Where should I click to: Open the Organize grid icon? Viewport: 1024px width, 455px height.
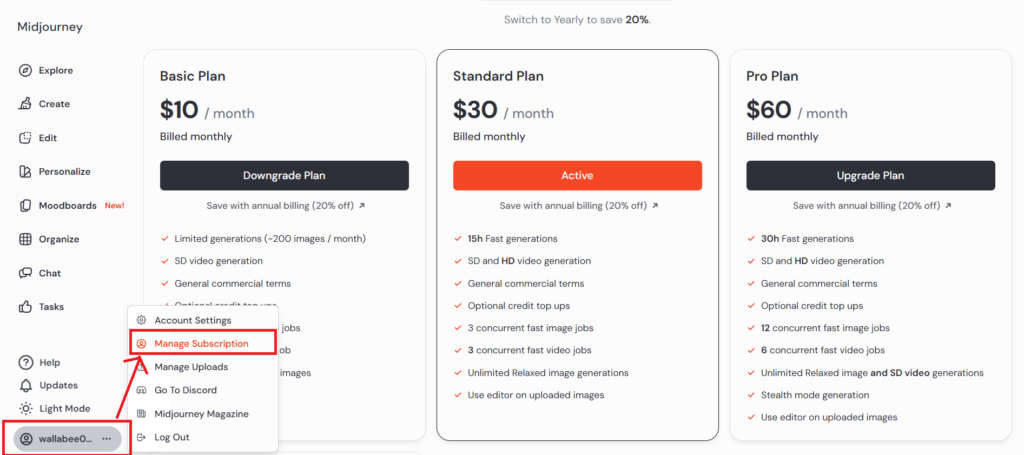(x=25, y=239)
